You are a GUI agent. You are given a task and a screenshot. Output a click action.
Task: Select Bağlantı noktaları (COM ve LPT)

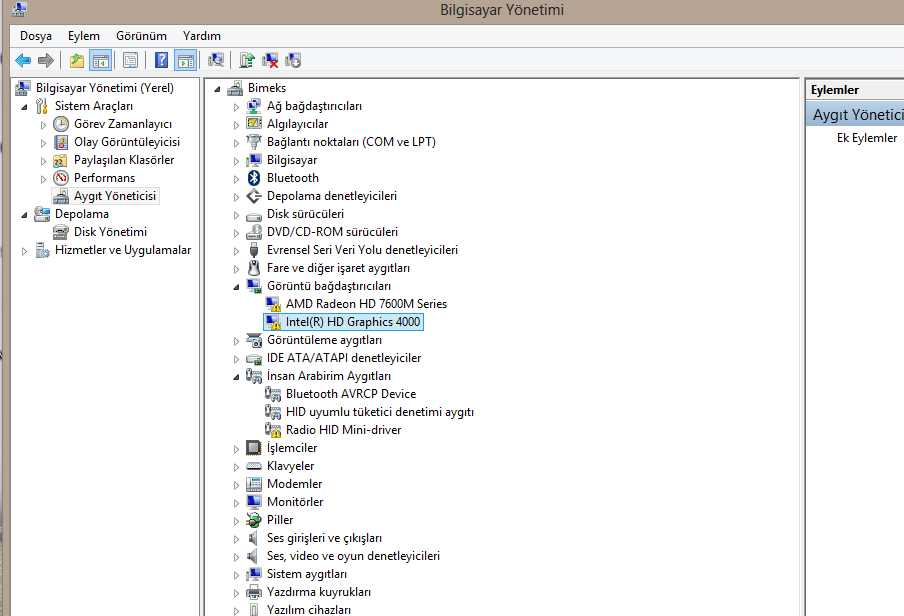click(351, 142)
